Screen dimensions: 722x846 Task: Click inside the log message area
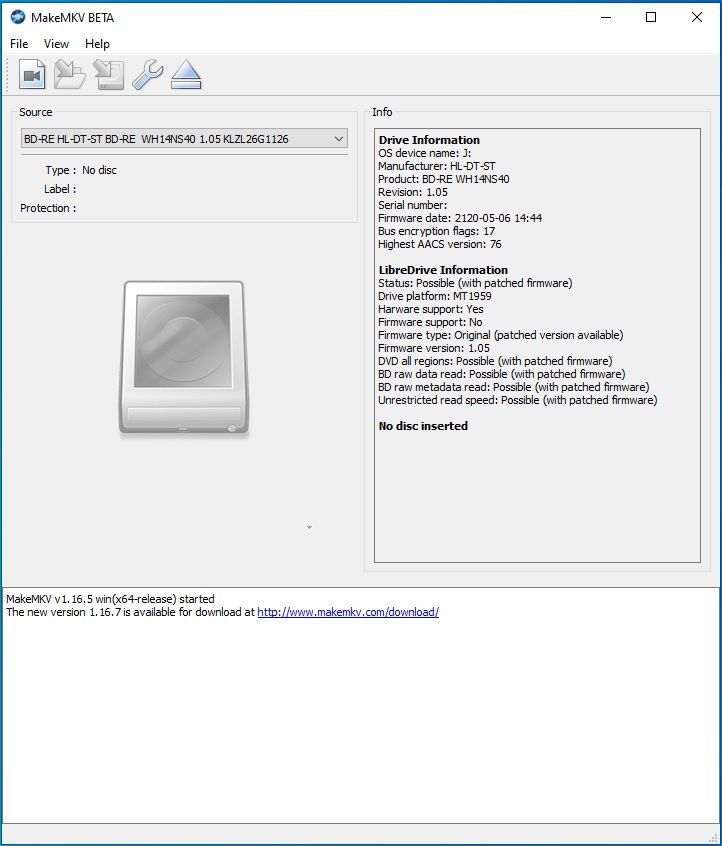pyautogui.click(x=360, y=720)
